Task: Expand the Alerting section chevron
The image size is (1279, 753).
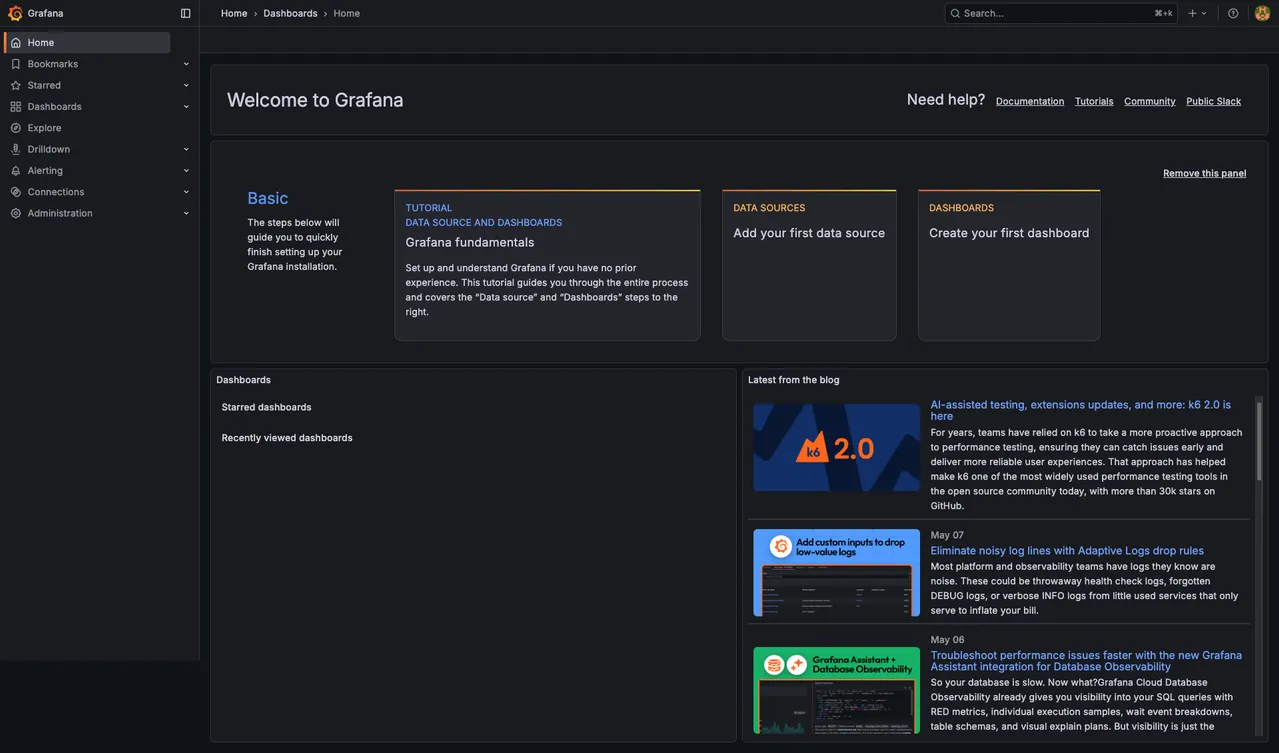Action: tap(186, 171)
